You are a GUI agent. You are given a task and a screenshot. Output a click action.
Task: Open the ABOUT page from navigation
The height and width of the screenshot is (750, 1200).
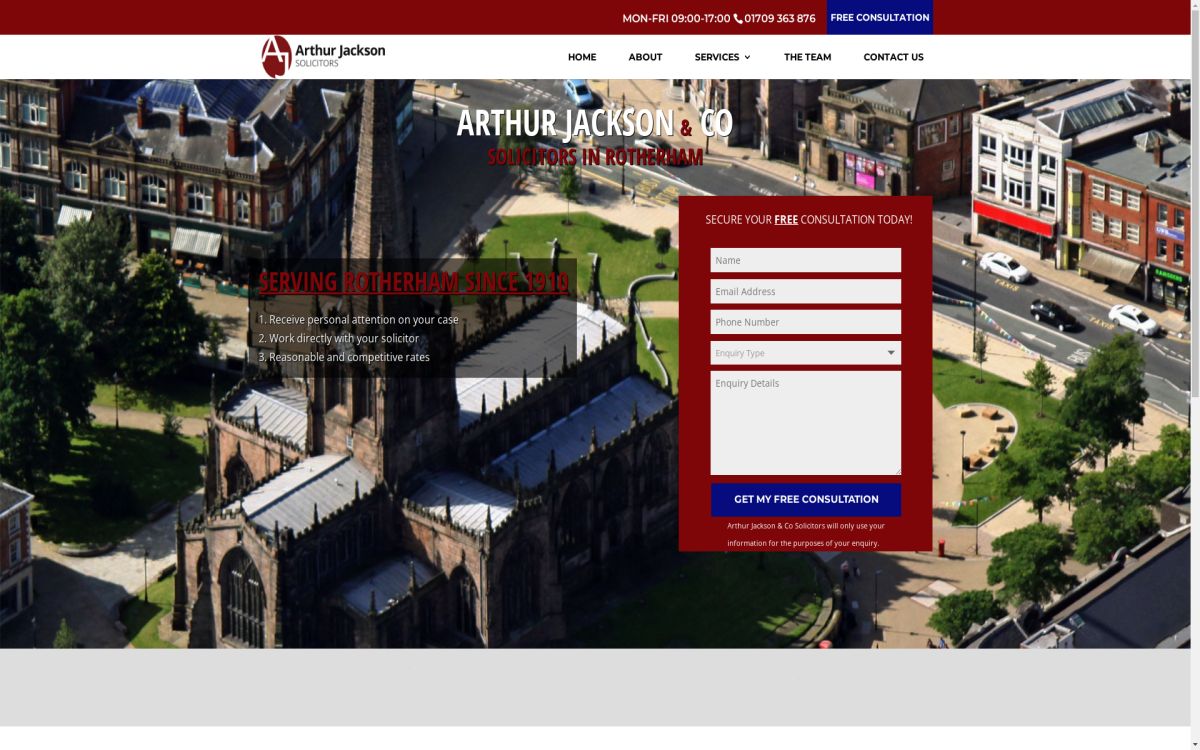pos(645,57)
